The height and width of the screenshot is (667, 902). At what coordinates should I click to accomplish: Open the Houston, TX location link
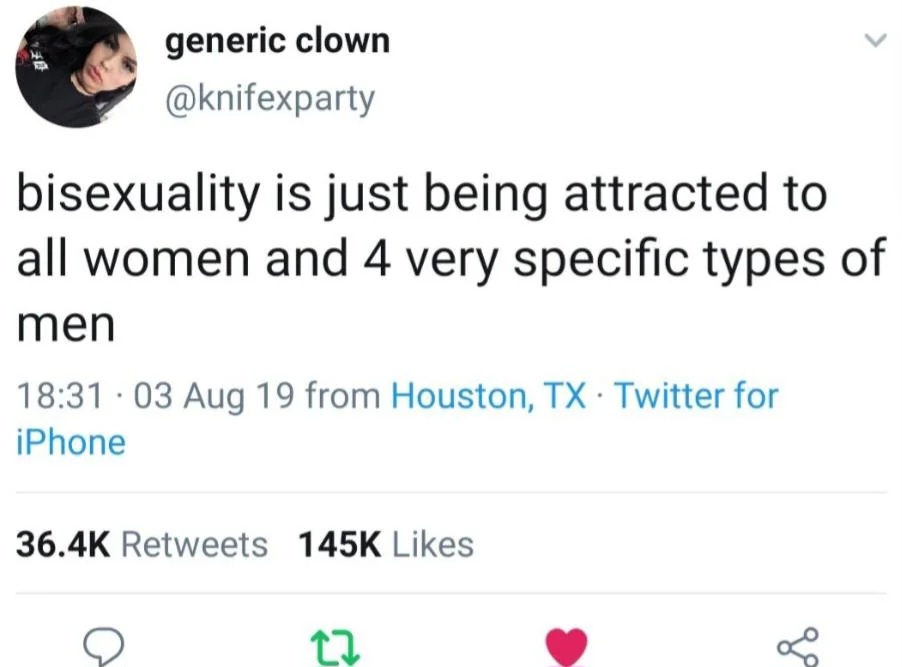(x=488, y=396)
